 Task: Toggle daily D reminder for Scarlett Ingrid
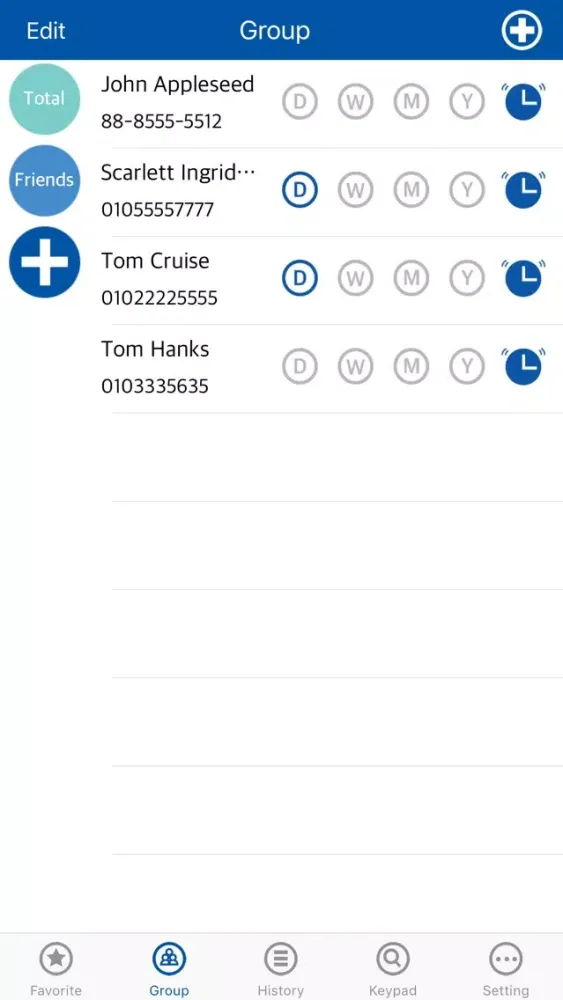point(300,190)
